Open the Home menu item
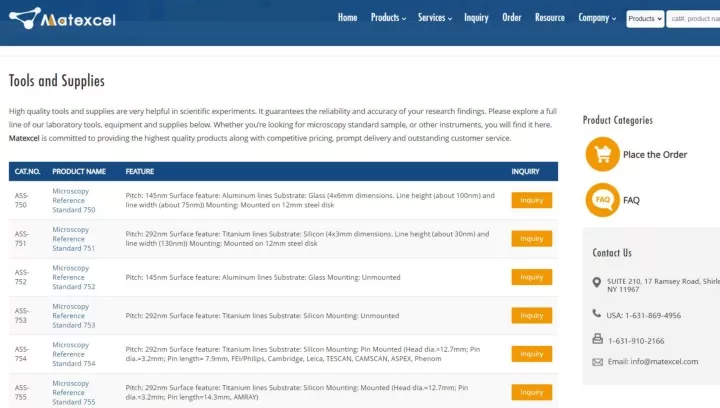The width and height of the screenshot is (720, 408). click(347, 17)
